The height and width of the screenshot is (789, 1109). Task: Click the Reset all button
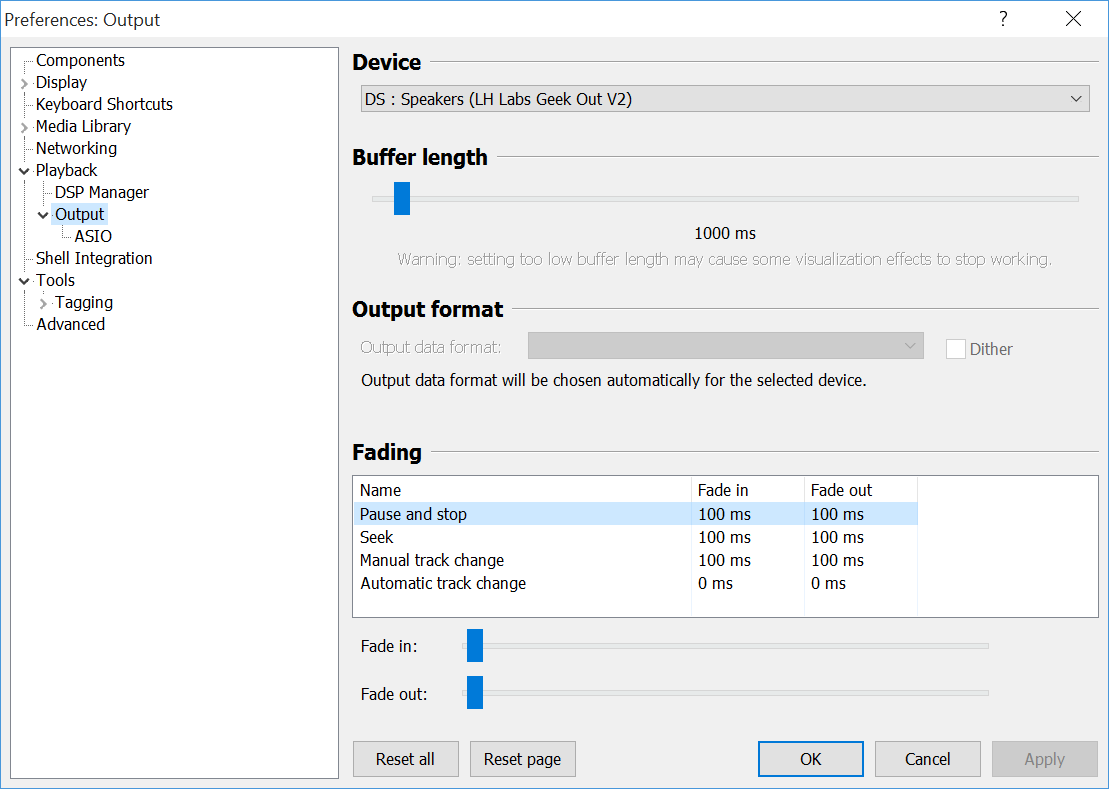point(405,759)
